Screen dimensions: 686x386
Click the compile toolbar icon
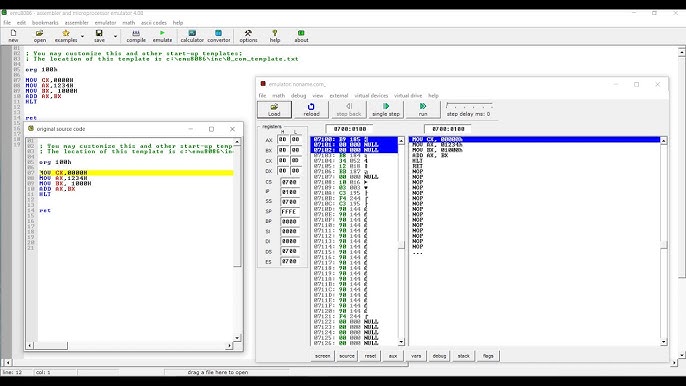(x=136, y=36)
